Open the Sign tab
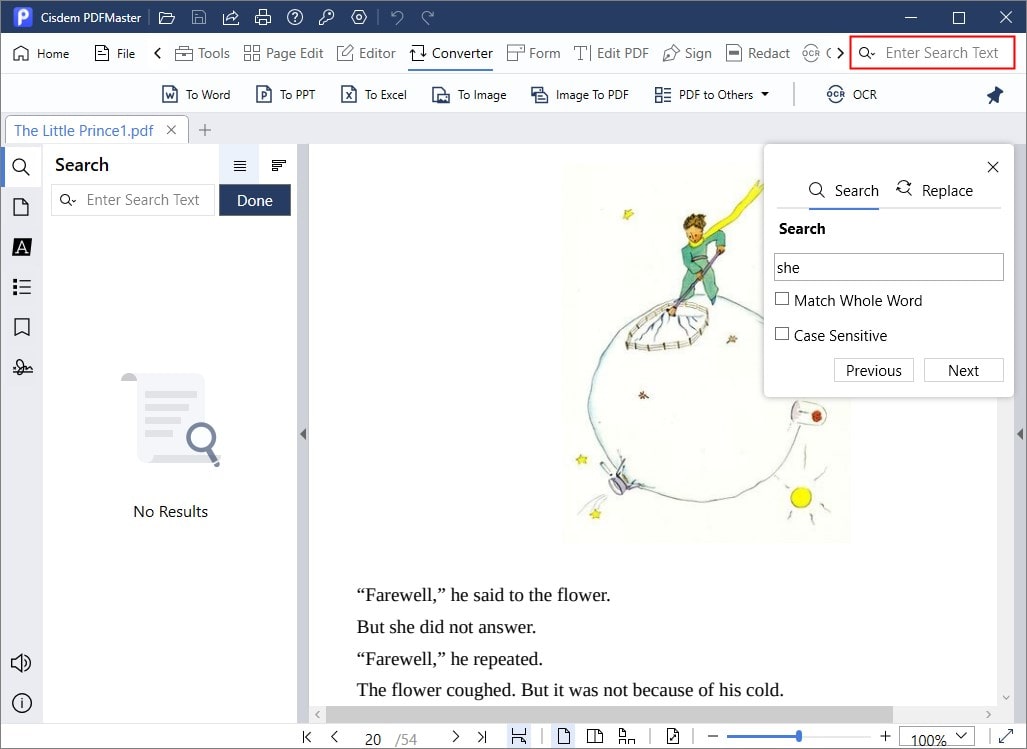 pyautogui.click(x=687, y=53)
